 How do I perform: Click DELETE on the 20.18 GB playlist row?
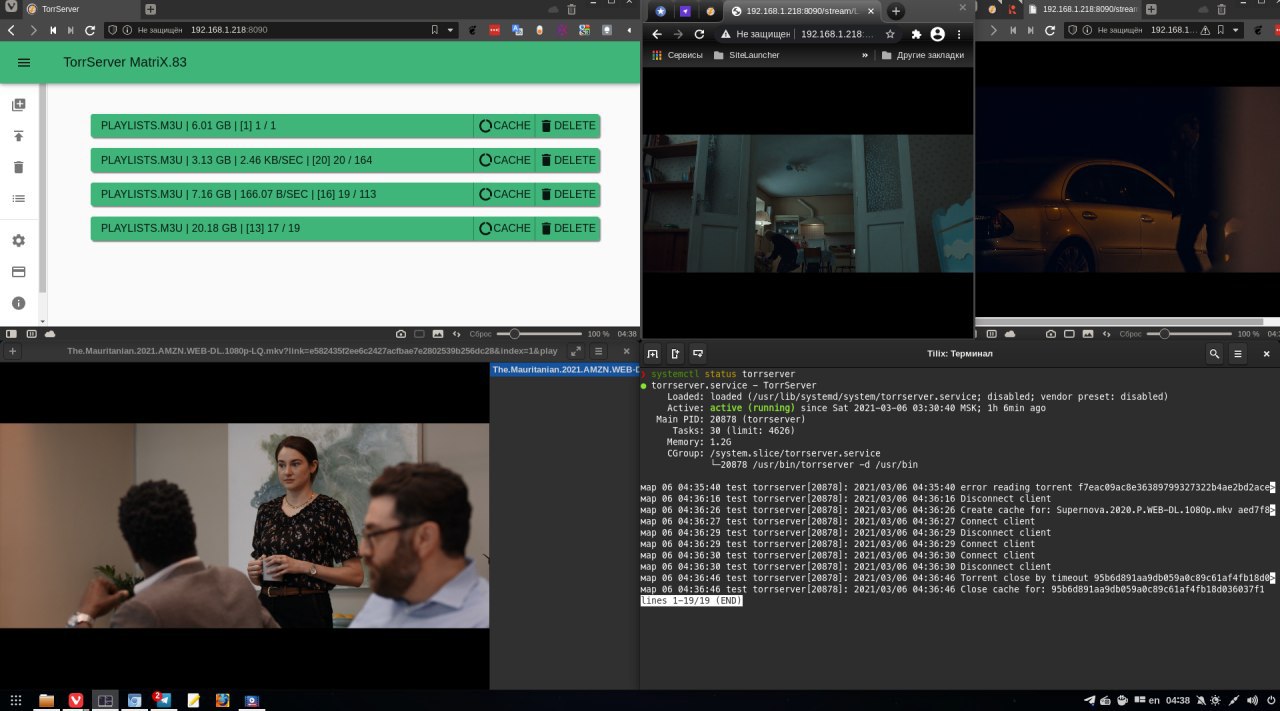tap(568, 228)
